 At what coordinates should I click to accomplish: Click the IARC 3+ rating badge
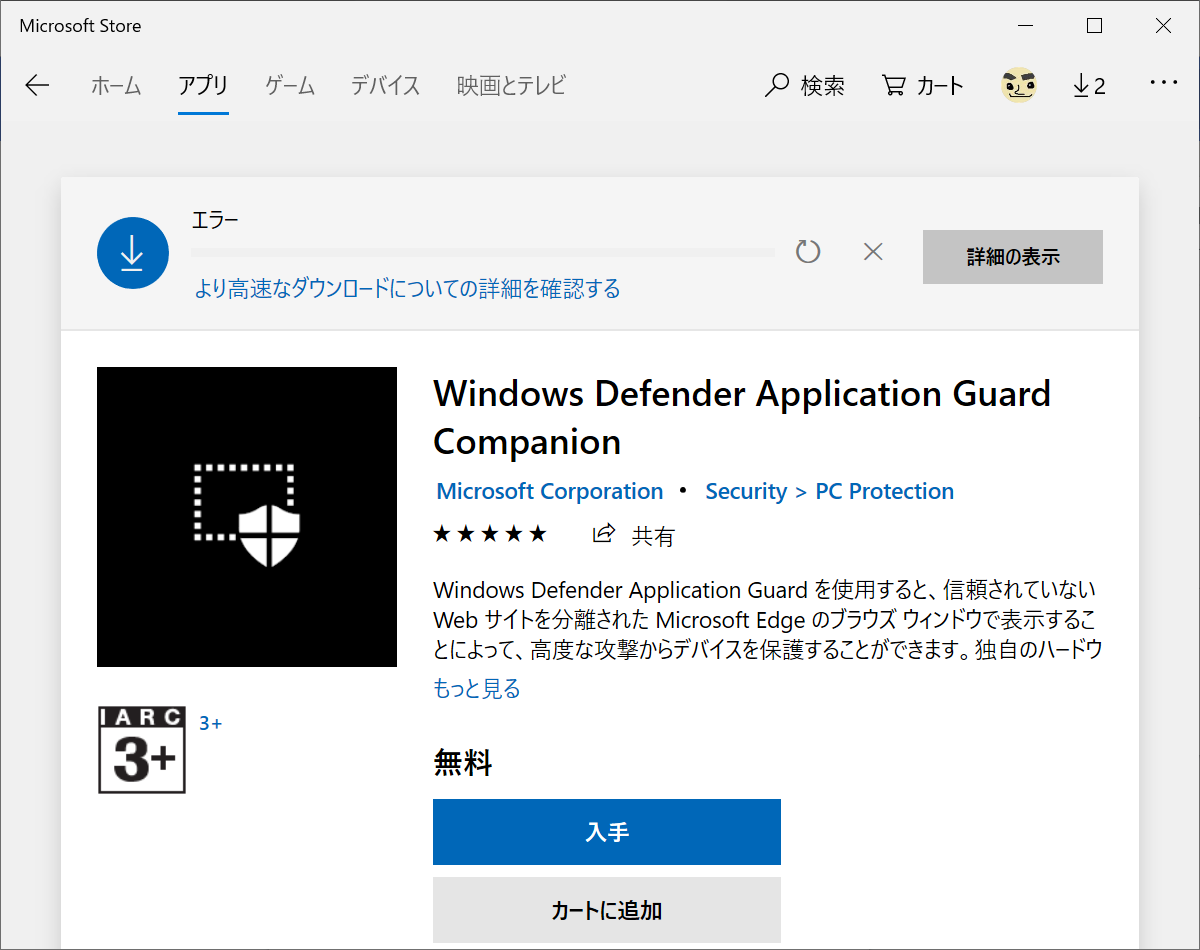click(142, 750)
